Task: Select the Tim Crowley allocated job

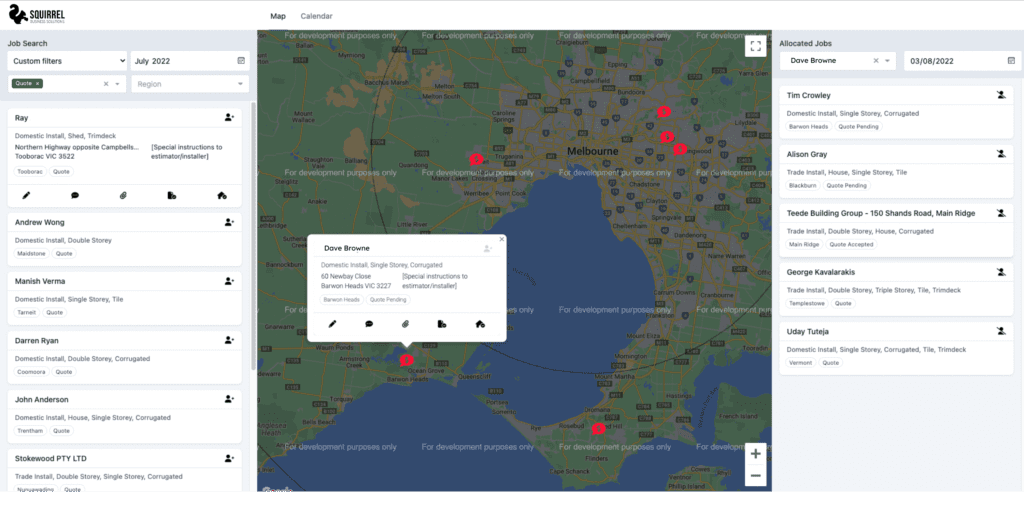Action: click(x=897, y=112)
